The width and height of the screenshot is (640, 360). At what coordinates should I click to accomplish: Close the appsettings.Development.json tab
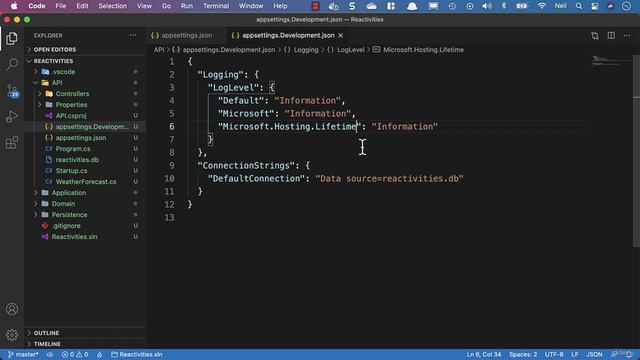(x=340, y=36)
